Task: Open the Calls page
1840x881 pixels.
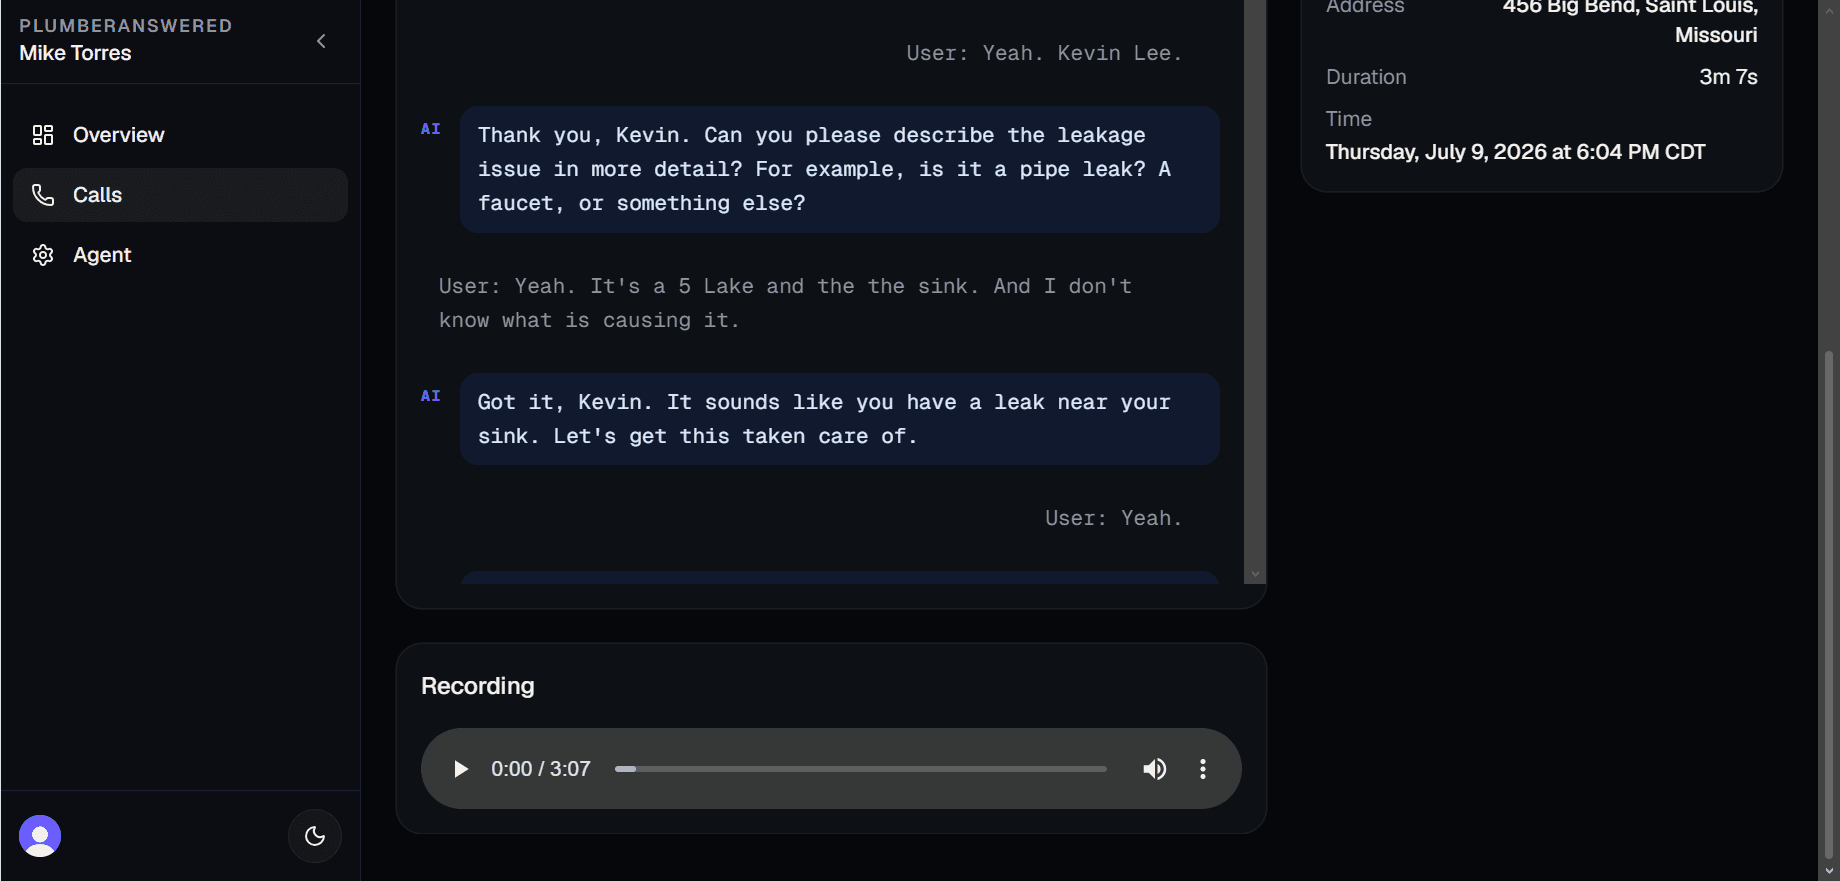Action: click(180, 195)
